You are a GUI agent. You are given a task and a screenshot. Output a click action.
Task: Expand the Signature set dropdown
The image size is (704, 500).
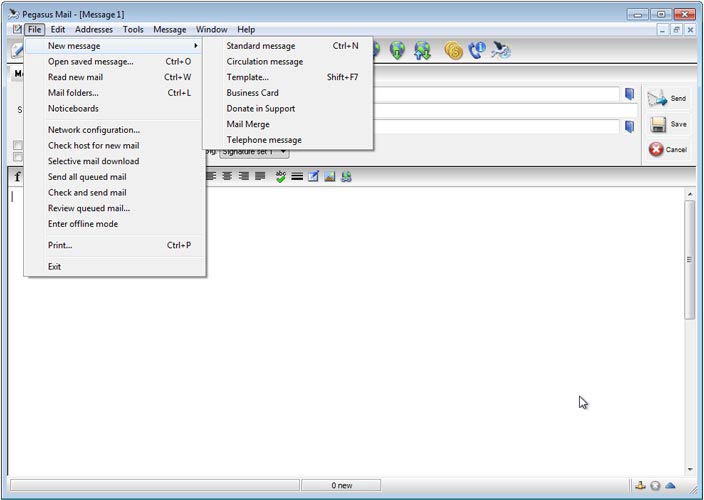coord(282,152)
